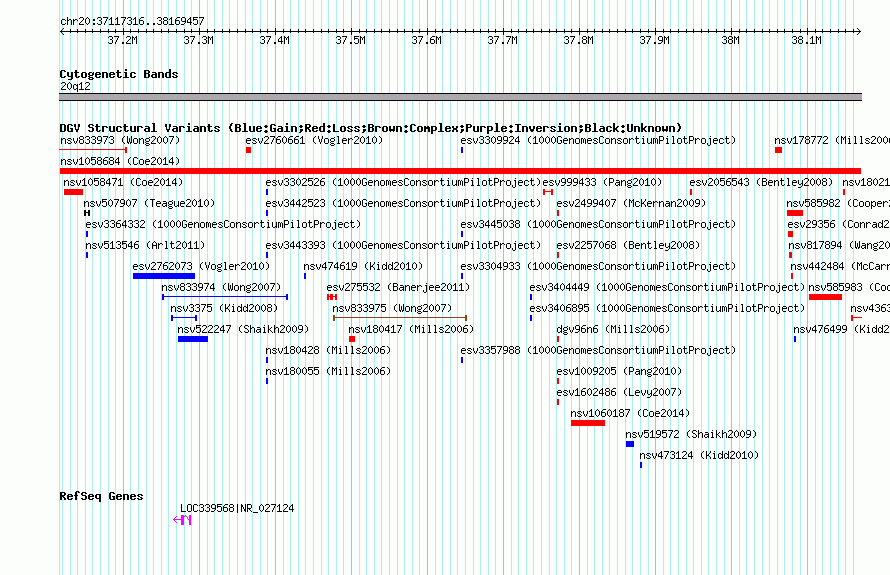Click the 37.5M ruler tick label

350,40
